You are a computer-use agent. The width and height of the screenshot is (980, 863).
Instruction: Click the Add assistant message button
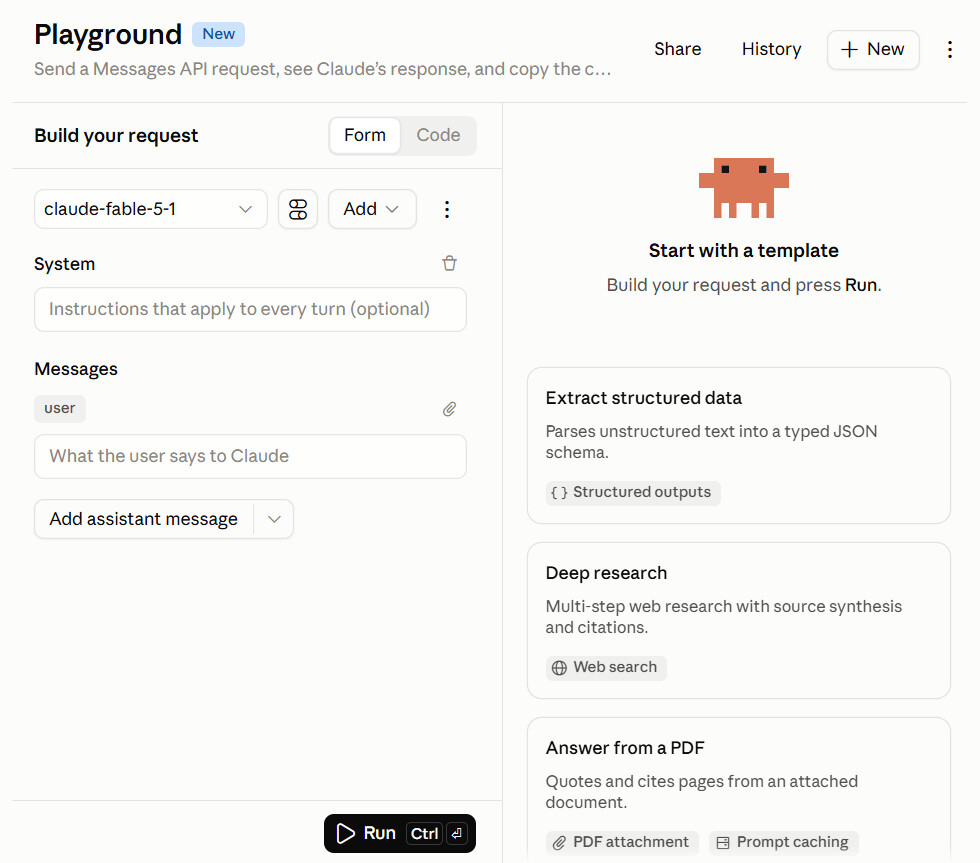point(144,519)
